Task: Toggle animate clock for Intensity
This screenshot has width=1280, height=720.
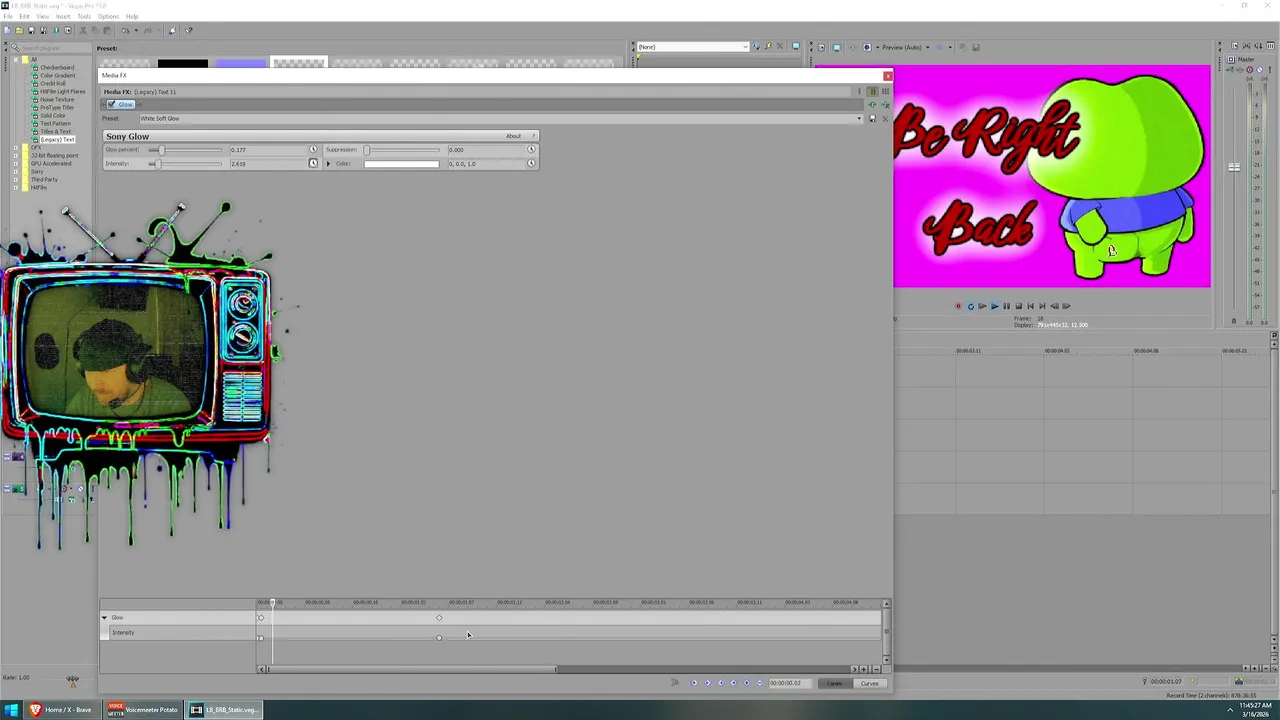Action: click(312, 163)
